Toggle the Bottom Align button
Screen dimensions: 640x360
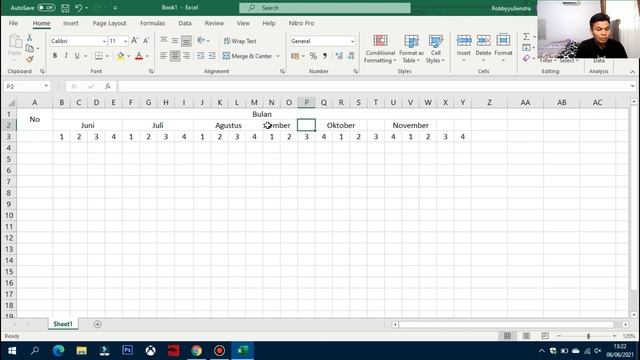pos(186,40)
